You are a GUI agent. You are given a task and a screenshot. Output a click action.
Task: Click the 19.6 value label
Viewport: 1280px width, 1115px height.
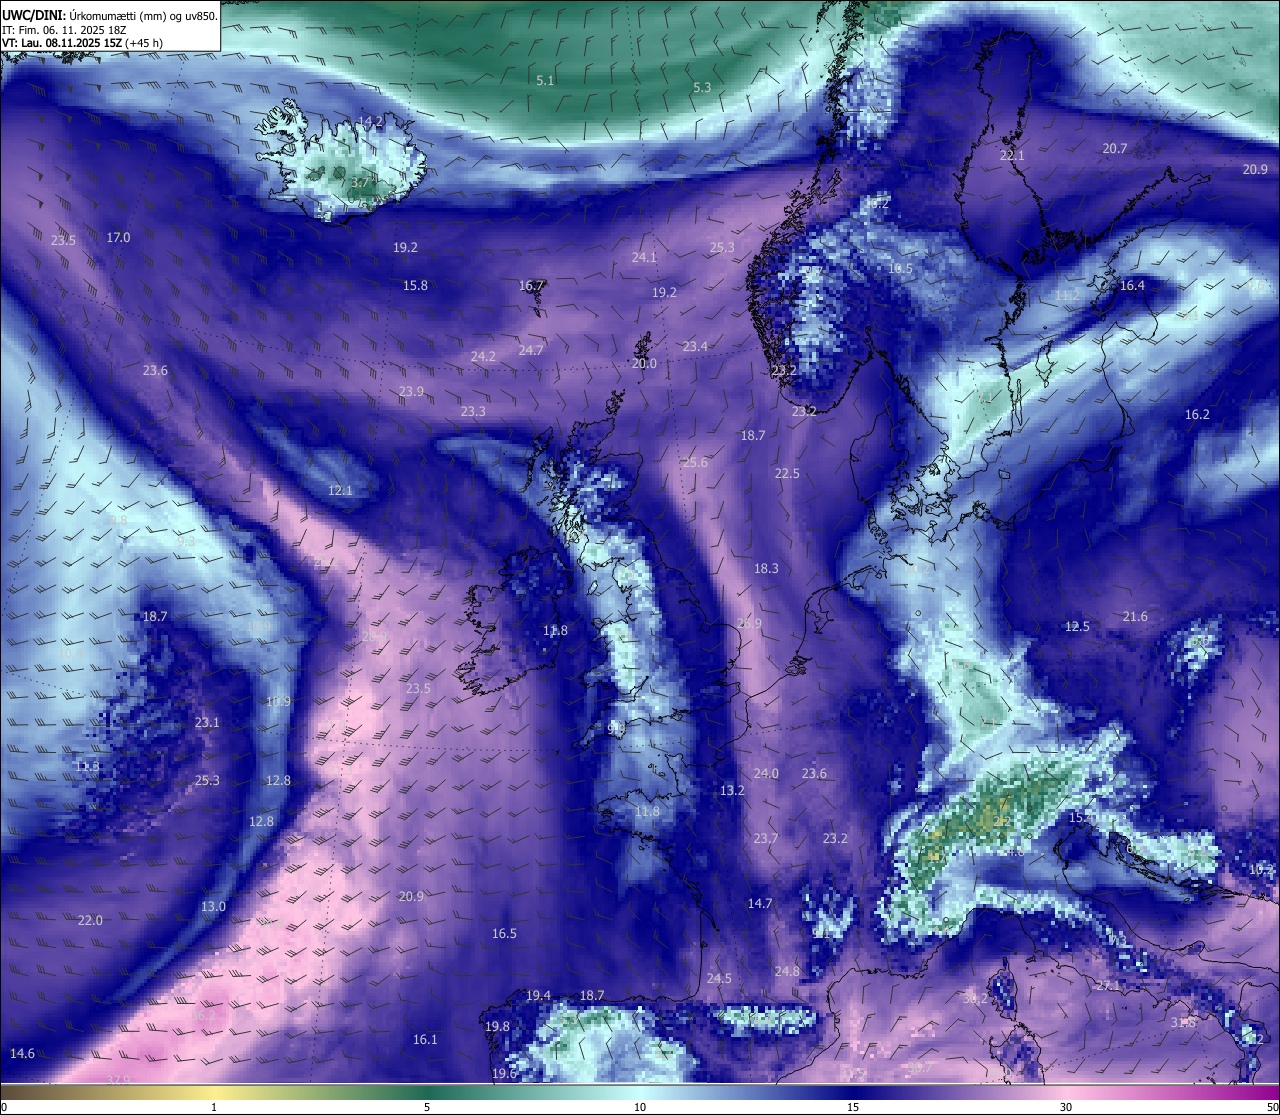pos(504,1074)
